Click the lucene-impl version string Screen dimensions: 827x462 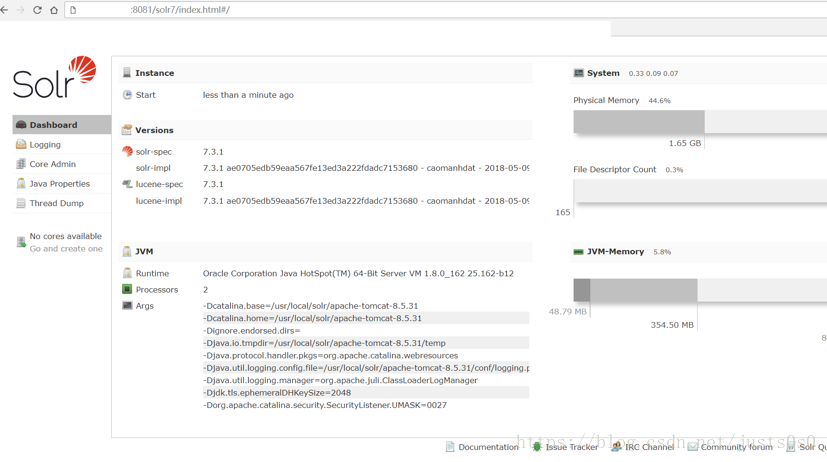tap(366, 201)
